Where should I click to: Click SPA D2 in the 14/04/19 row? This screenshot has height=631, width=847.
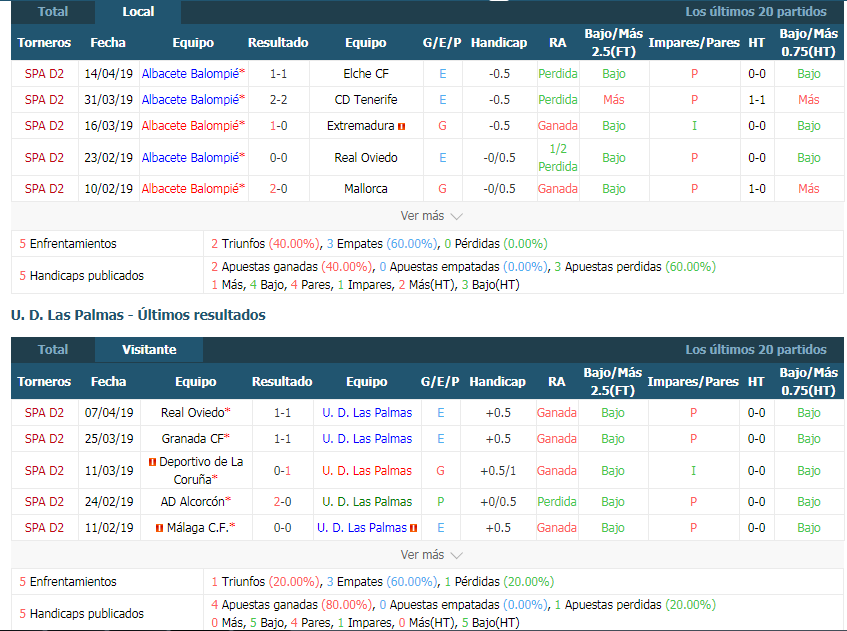[x=44, y=73]
